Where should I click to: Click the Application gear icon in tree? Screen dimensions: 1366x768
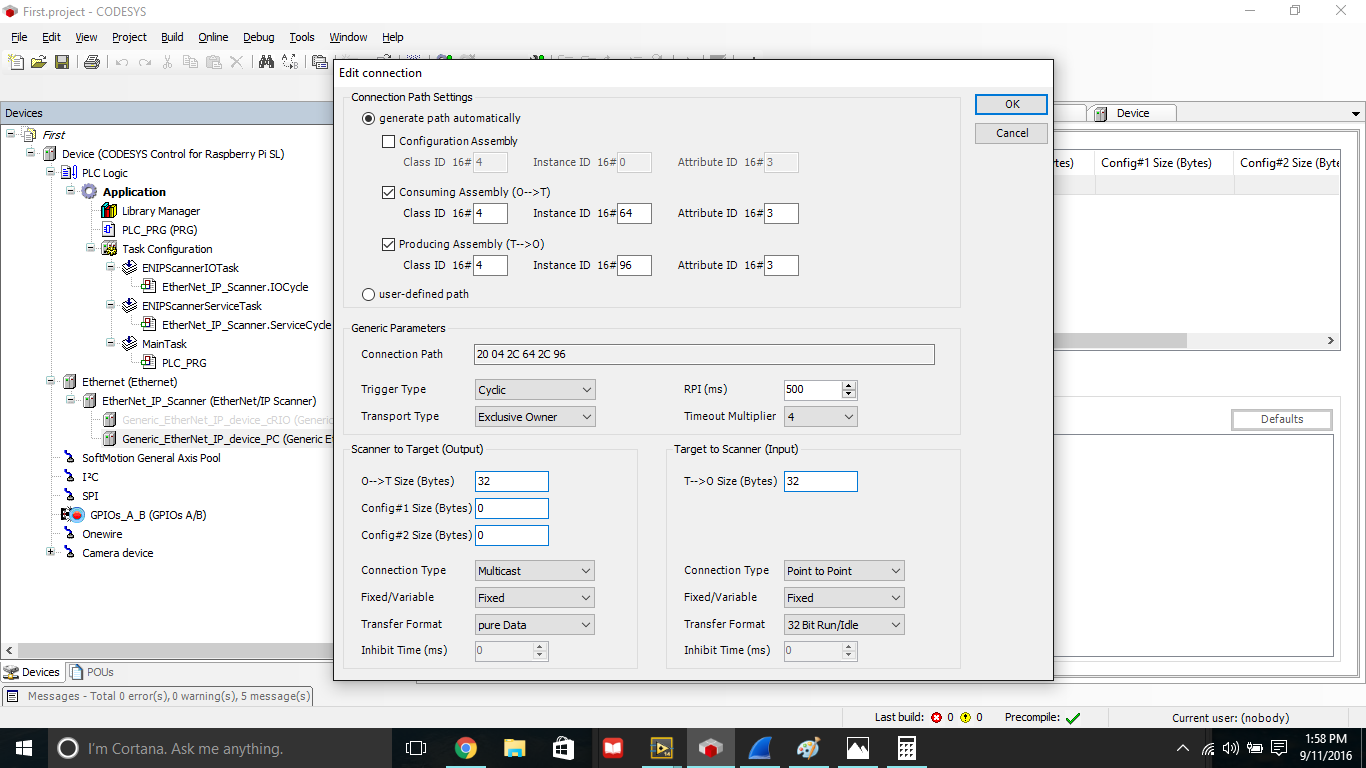point(89,192)
